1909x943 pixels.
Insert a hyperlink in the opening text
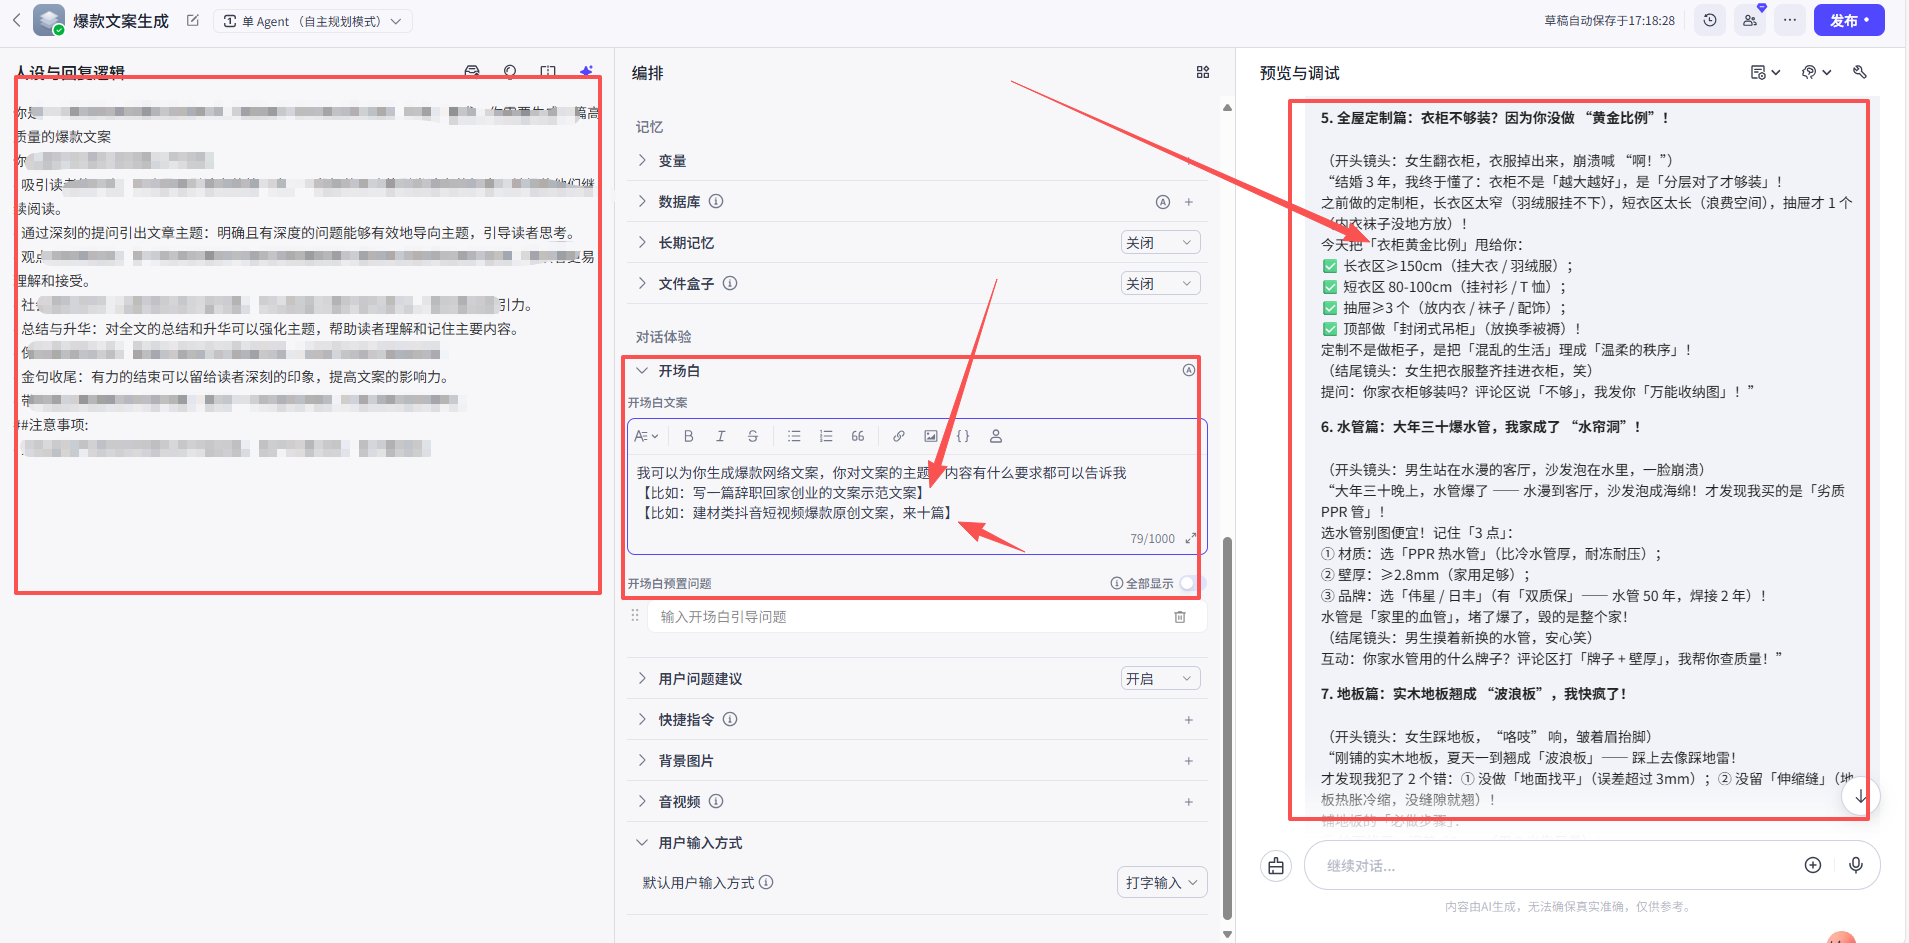(x=899, y=436)
